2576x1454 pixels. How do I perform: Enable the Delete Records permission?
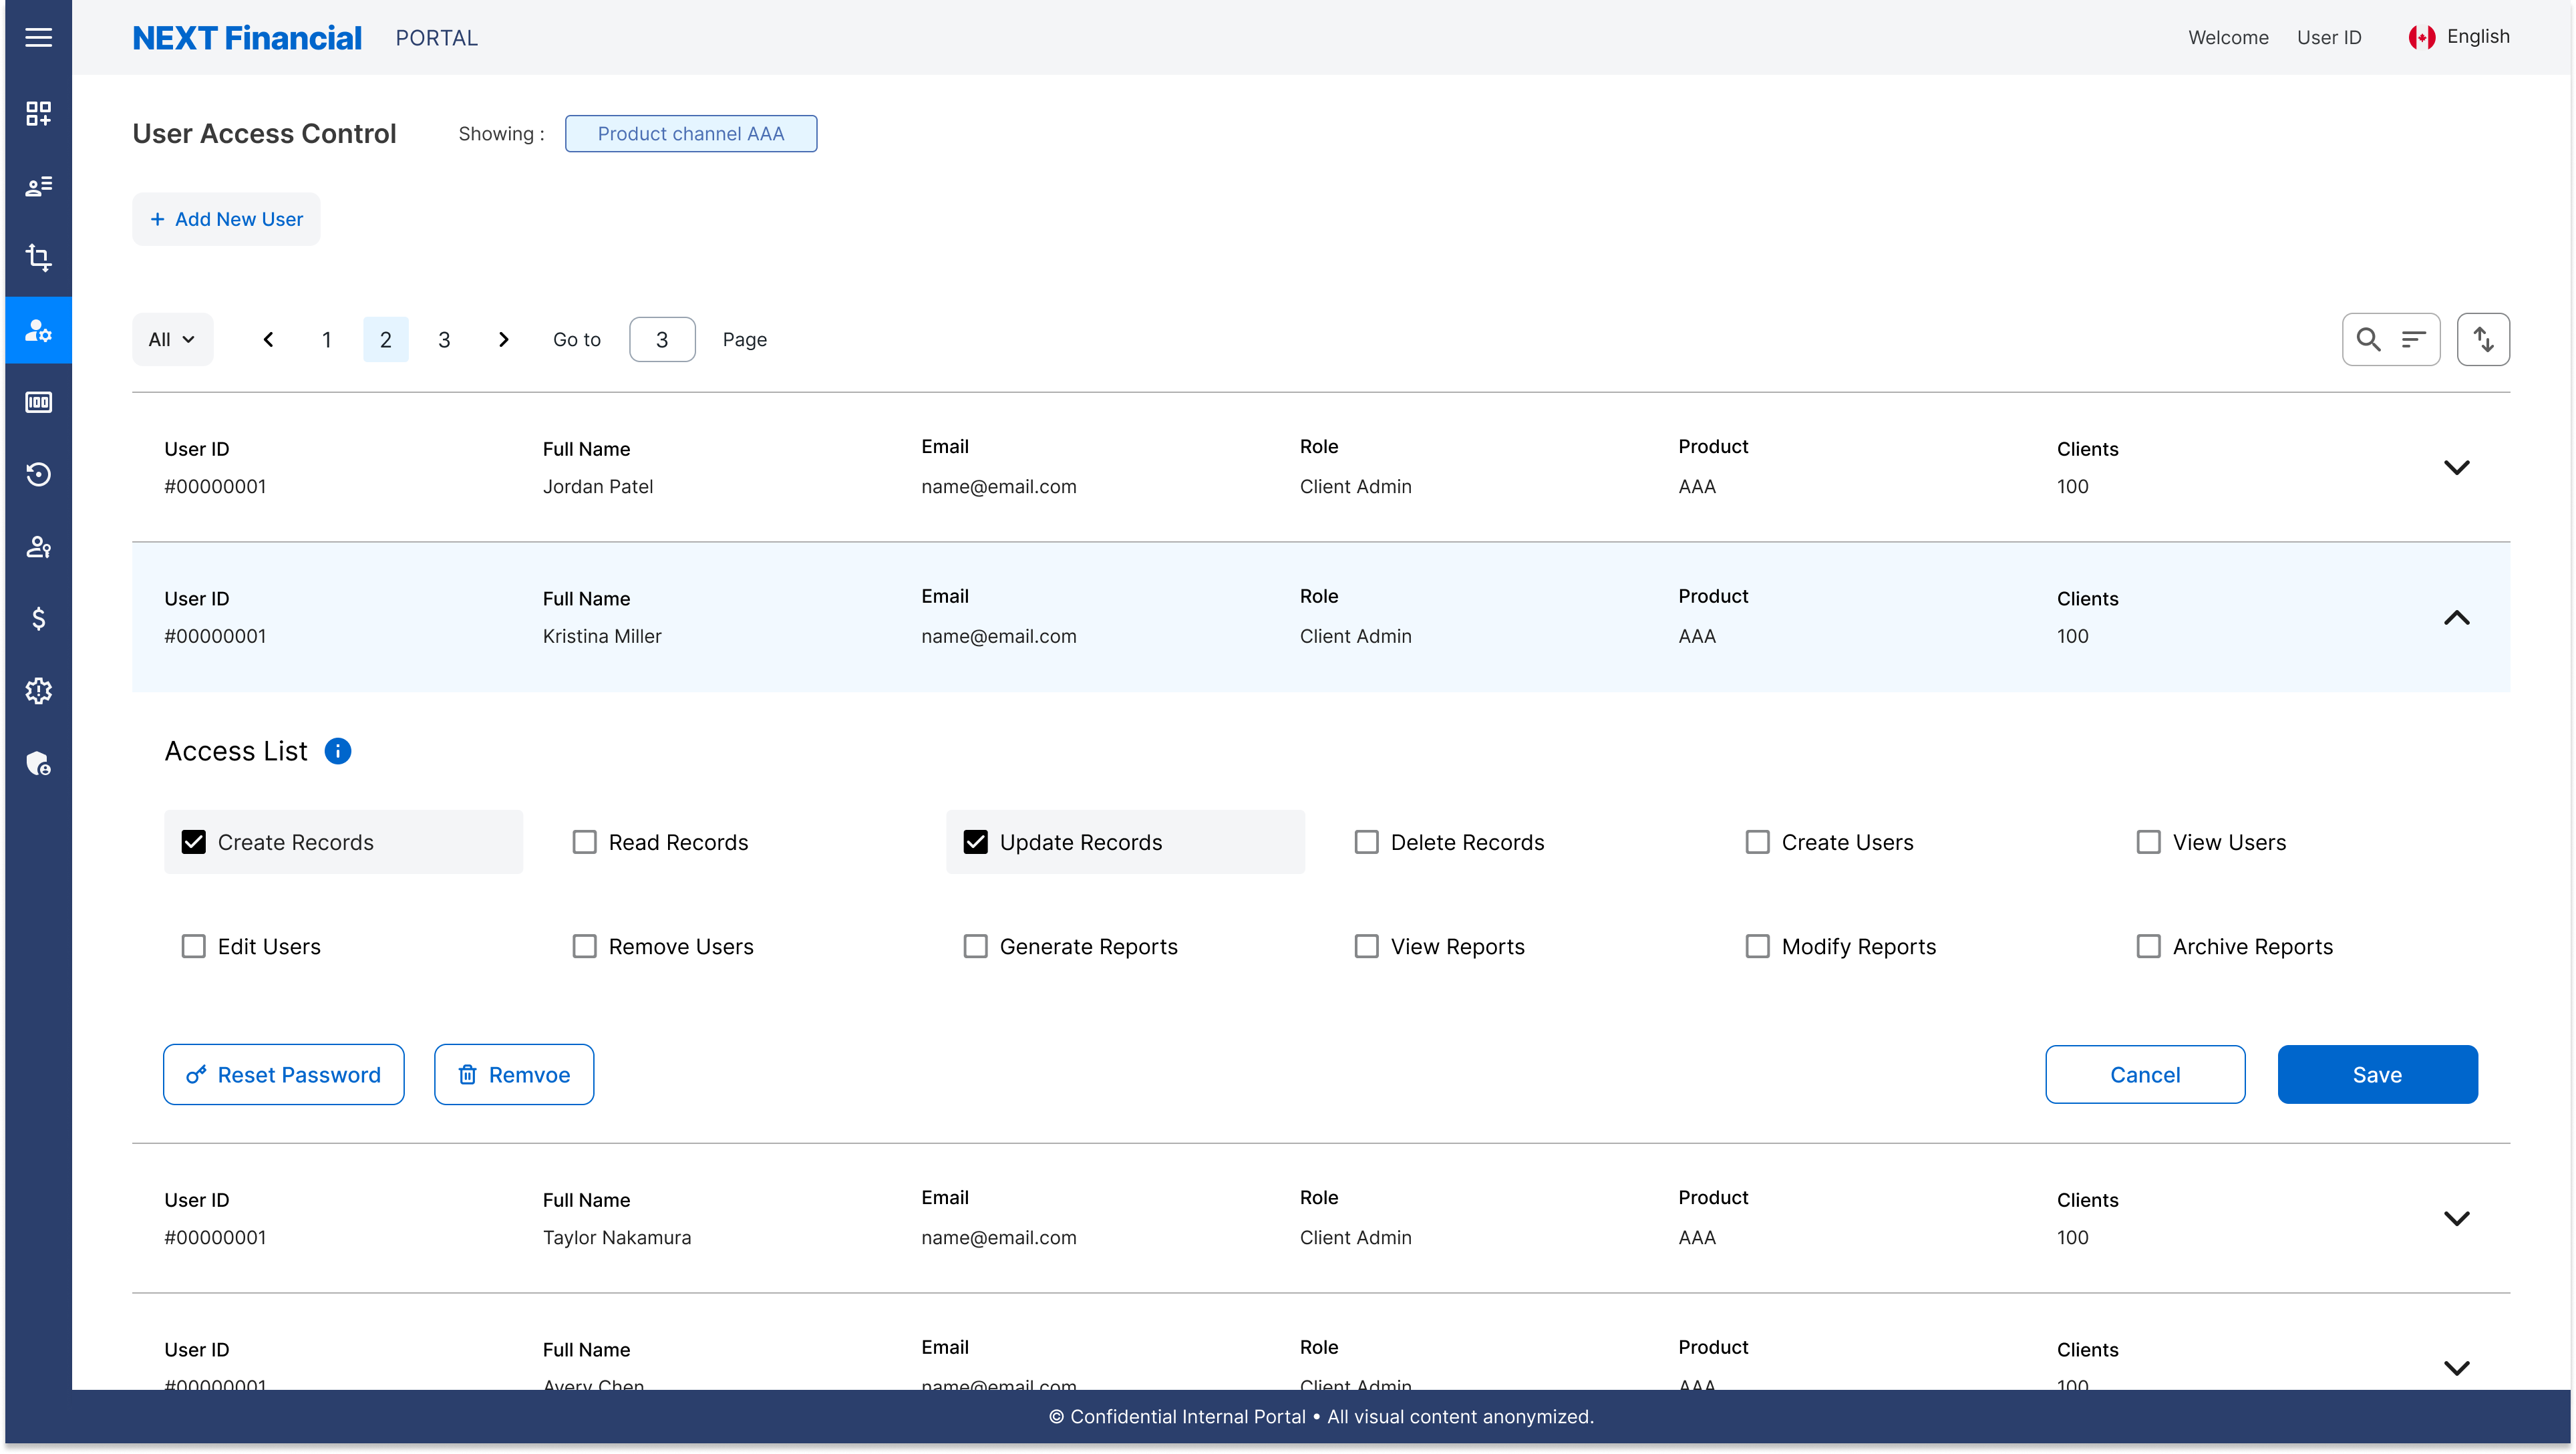pyautogui.click(x=1366, y=841)
